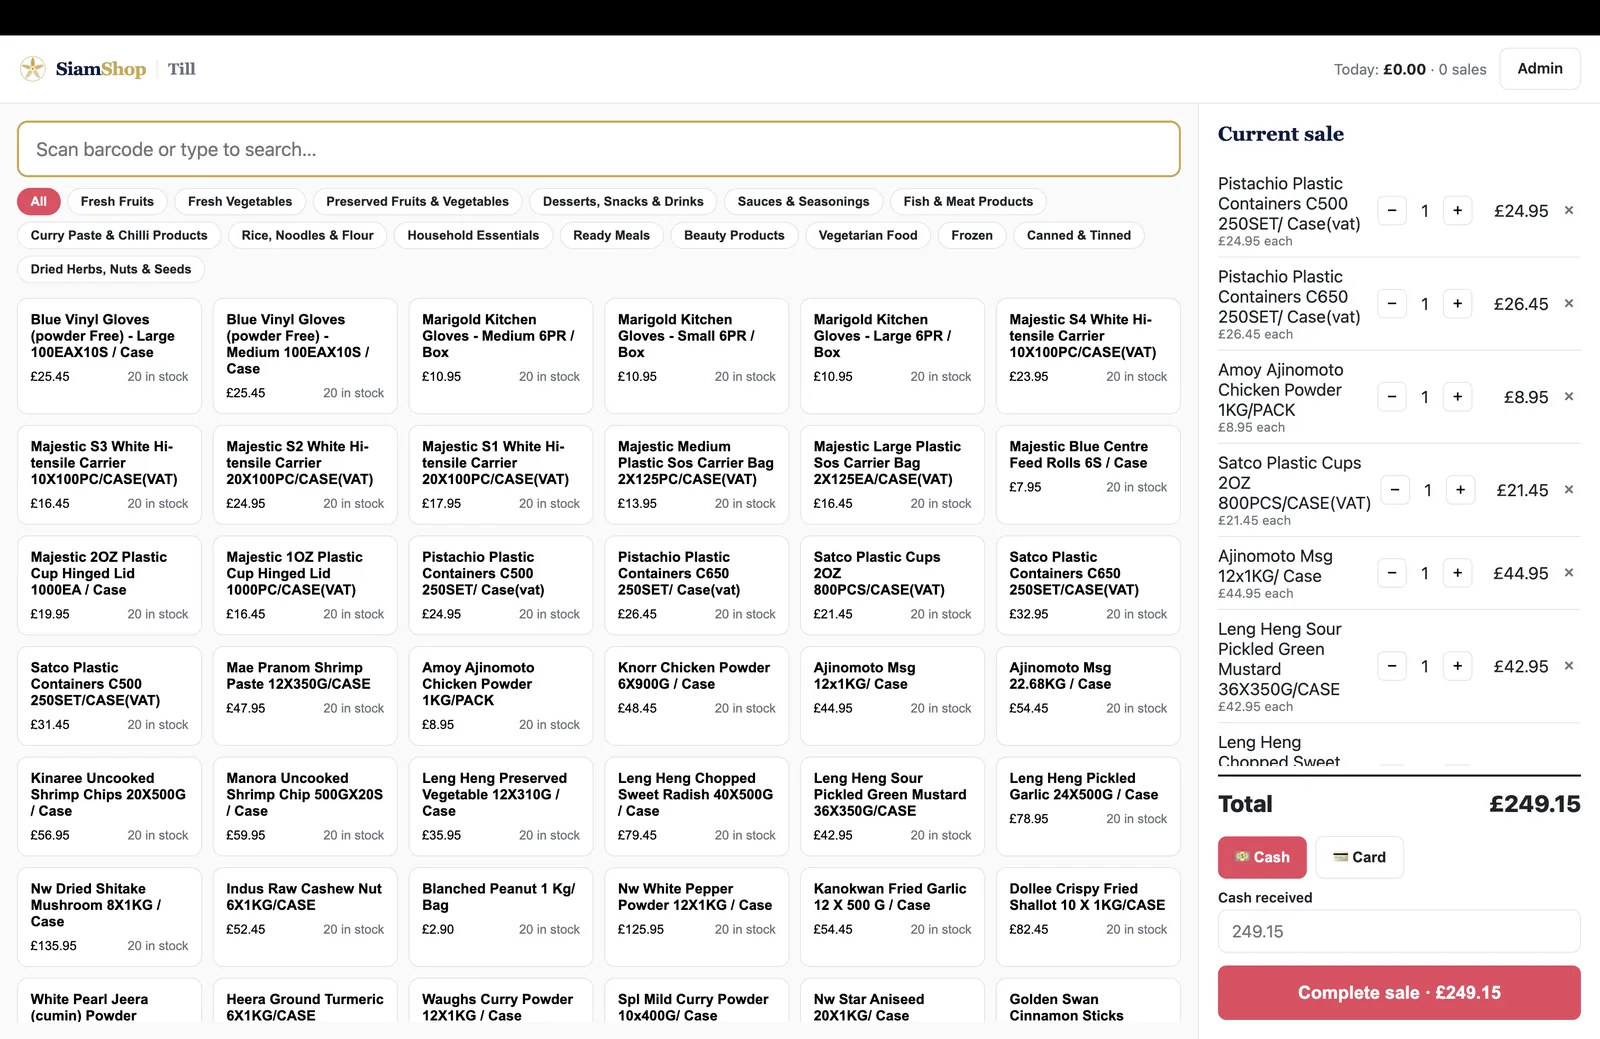Click the barcode search field
The height and width of the screenshot is (1039, 1600).
pos(599,149)
